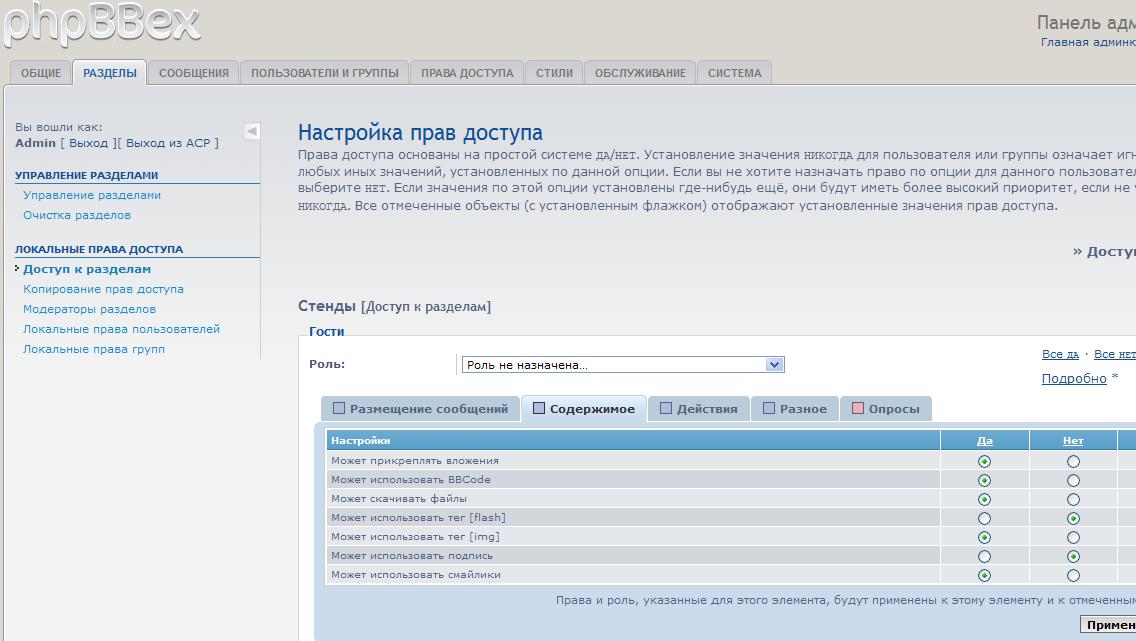Click the 'Выход из ACP' link
The width and height of the screenshot is (1136, 641).
[x=168, y=143]
